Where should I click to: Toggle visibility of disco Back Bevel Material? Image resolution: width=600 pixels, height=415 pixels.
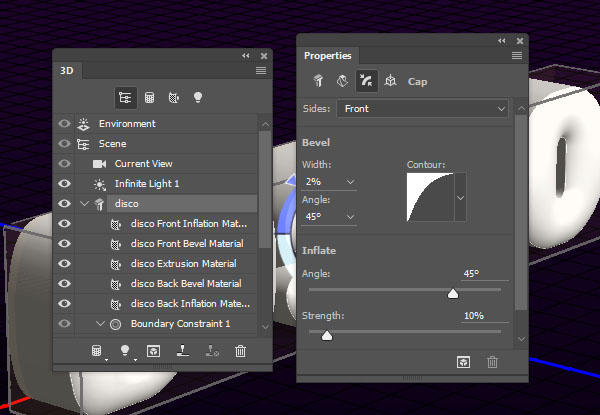coord(64,283)
